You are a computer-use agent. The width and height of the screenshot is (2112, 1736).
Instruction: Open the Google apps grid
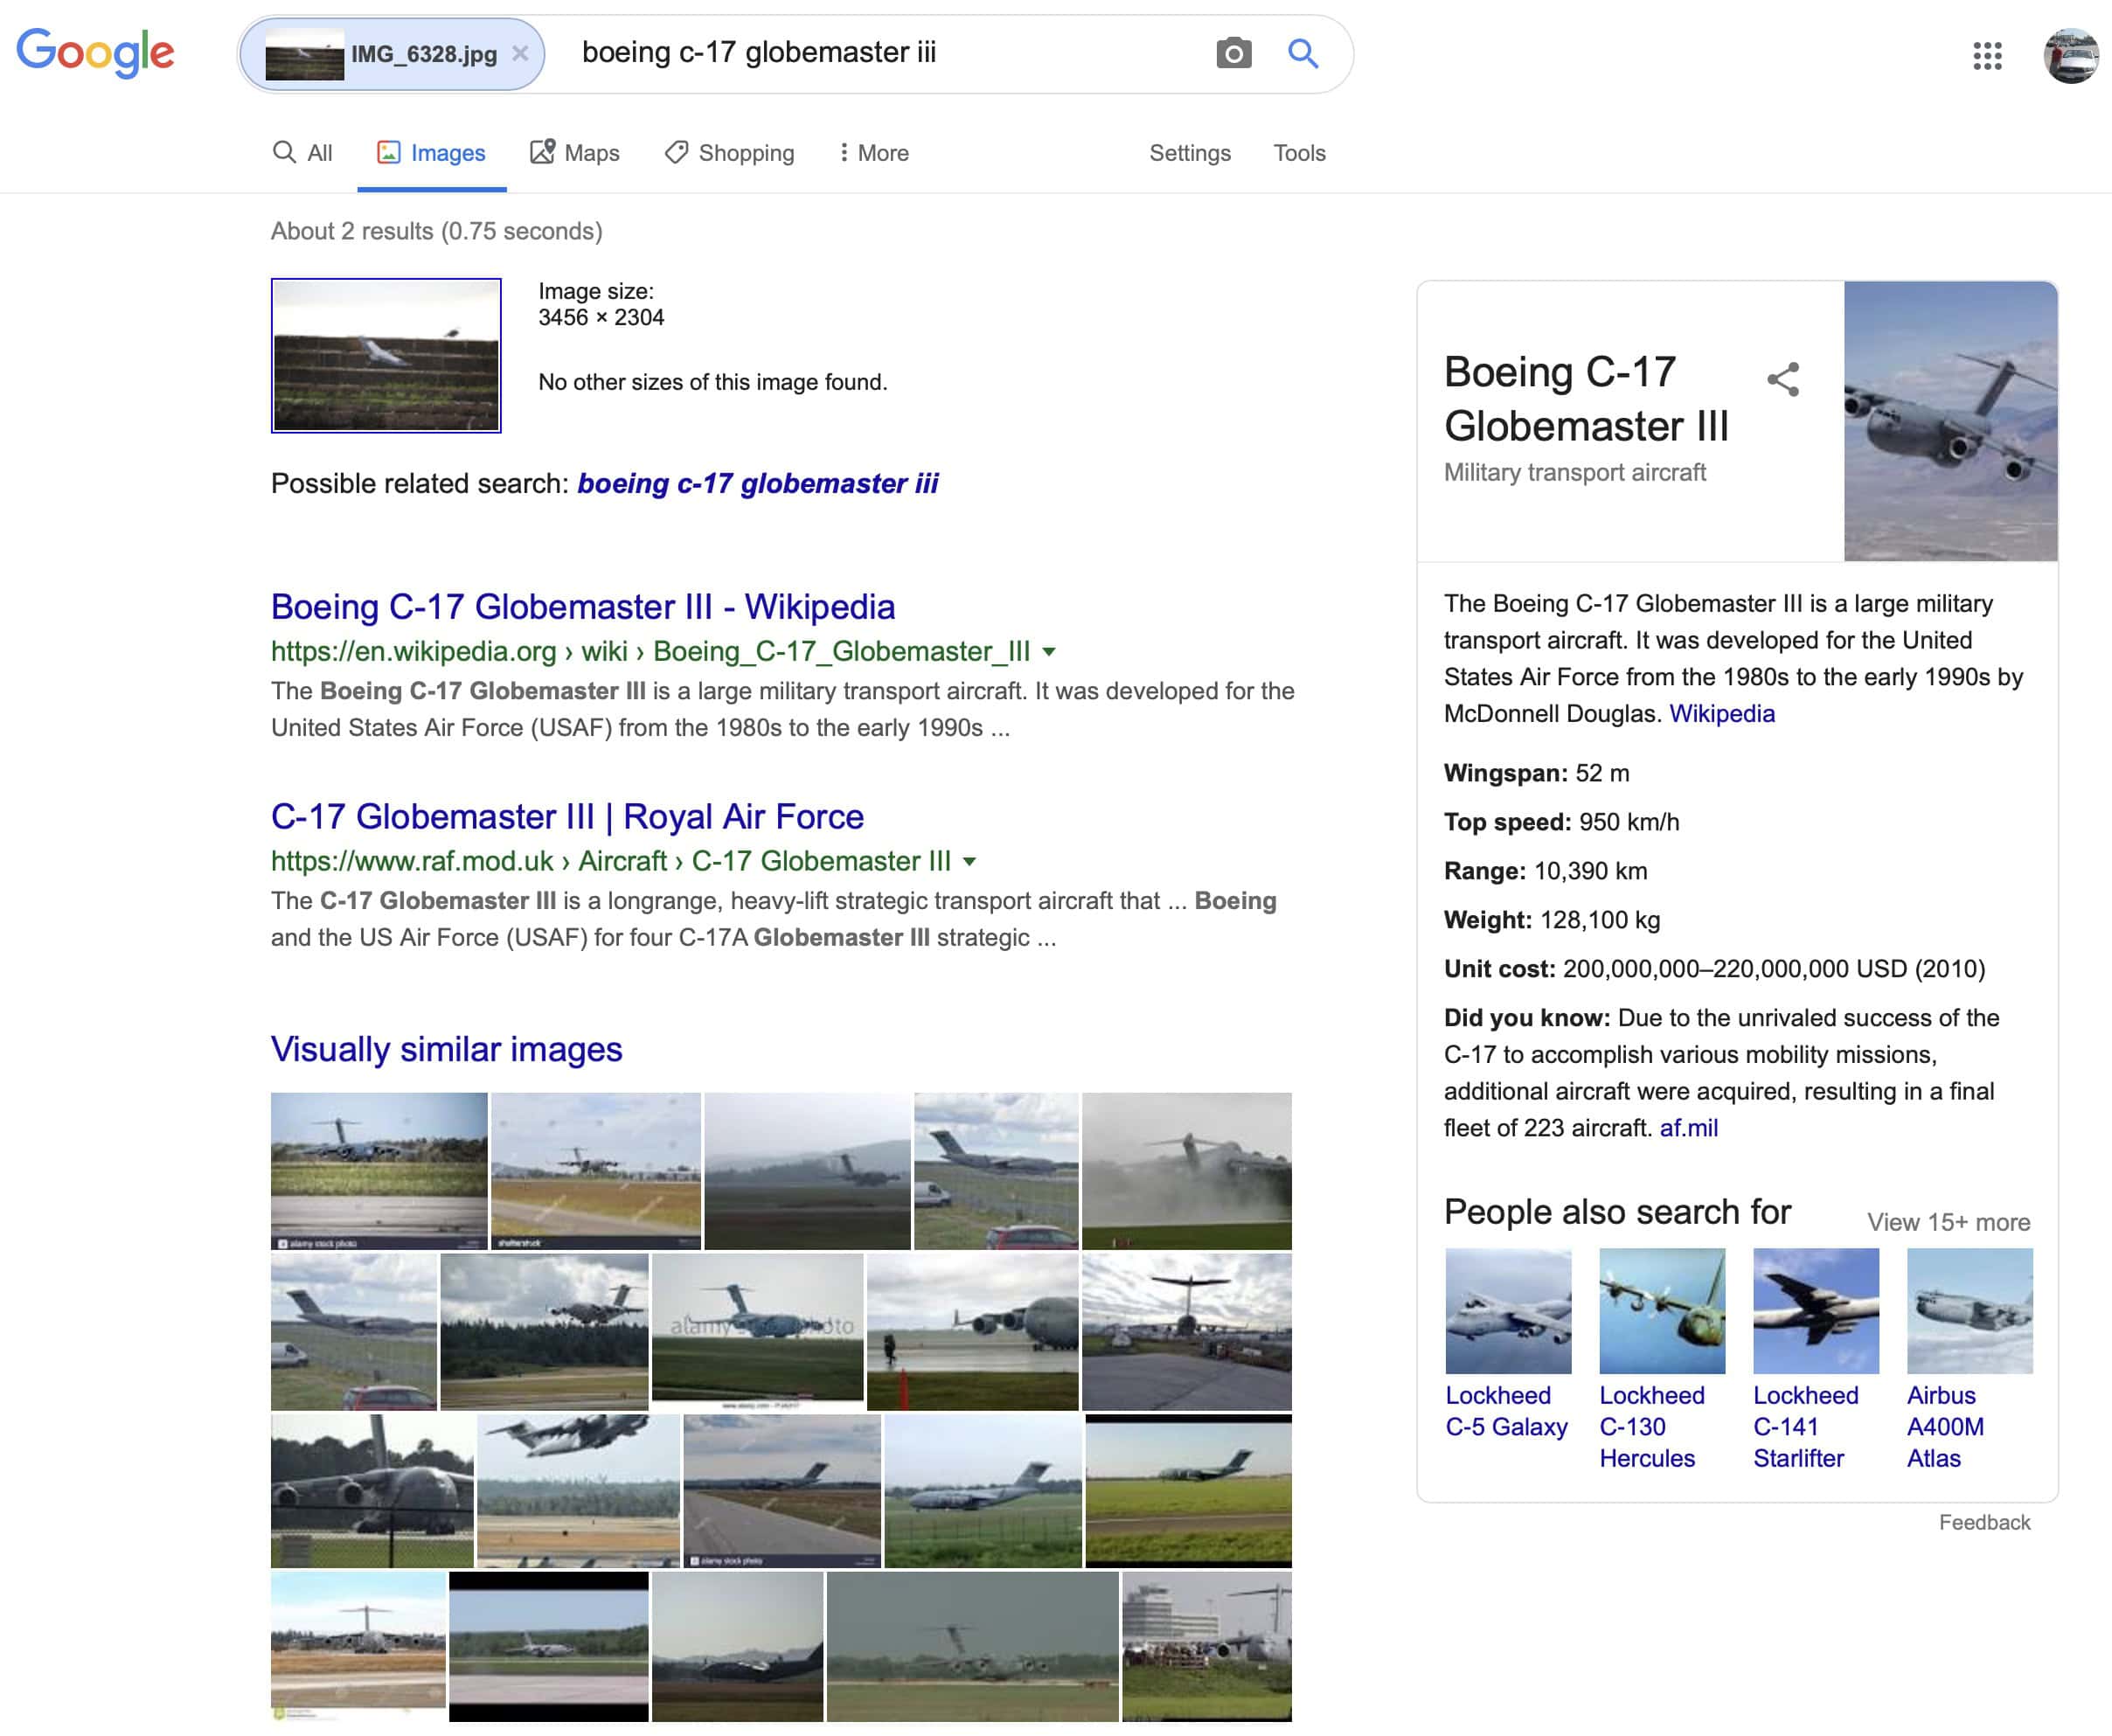click(1987, 55)
